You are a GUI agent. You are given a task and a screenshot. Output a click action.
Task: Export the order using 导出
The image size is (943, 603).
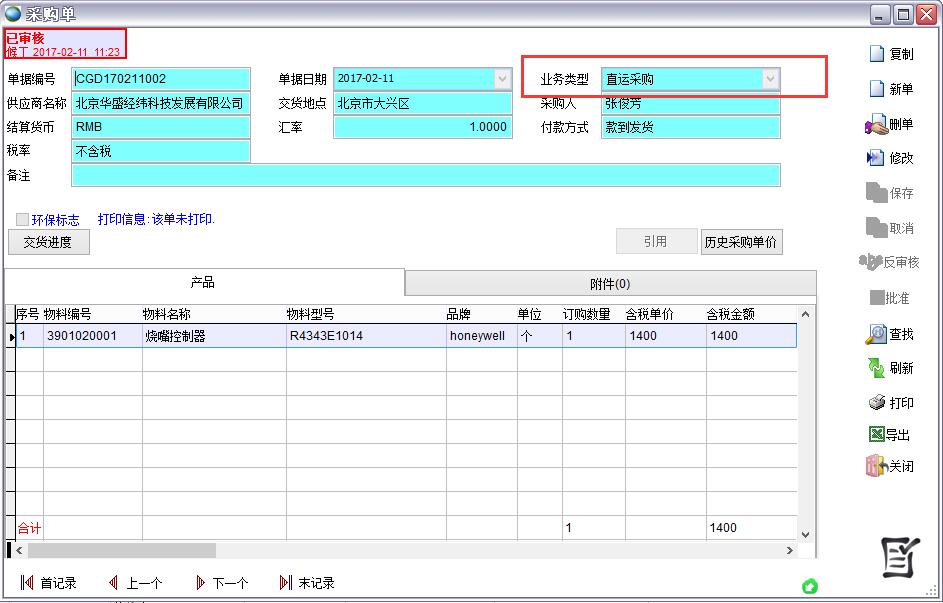876,434
